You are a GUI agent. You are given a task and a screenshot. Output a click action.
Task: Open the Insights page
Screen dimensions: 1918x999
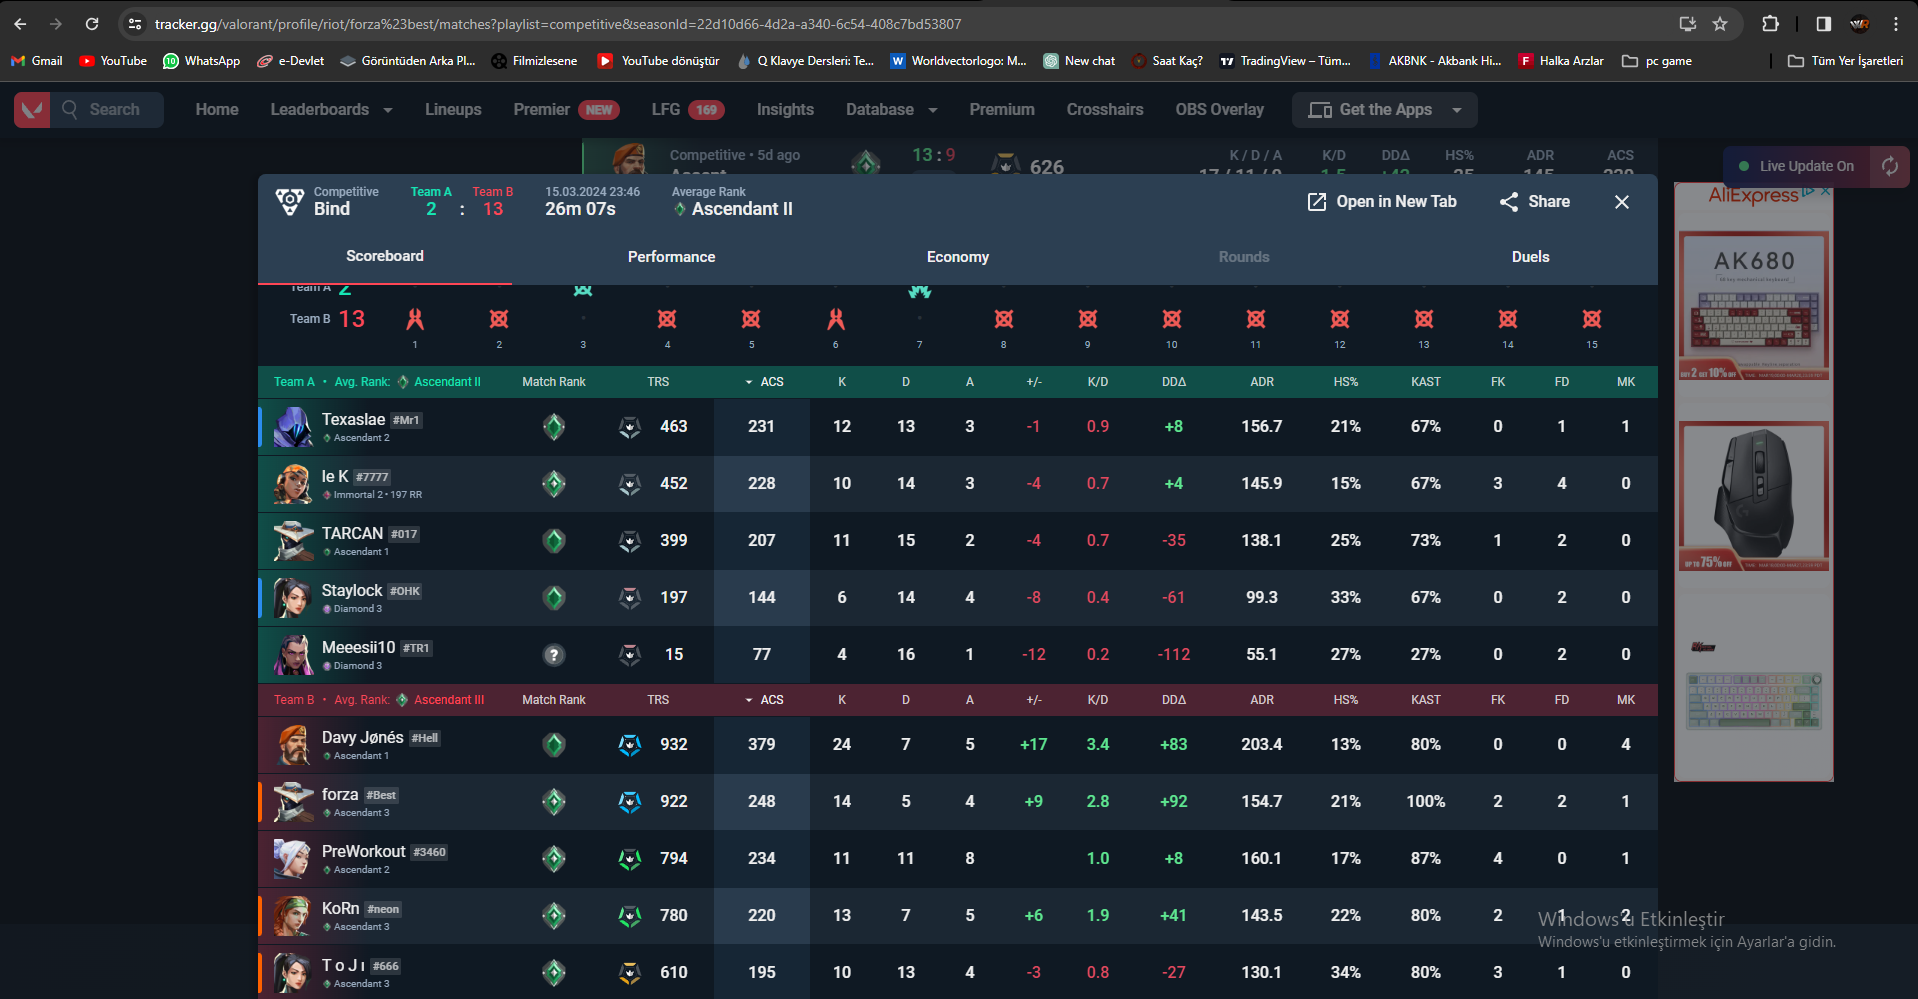785,110
